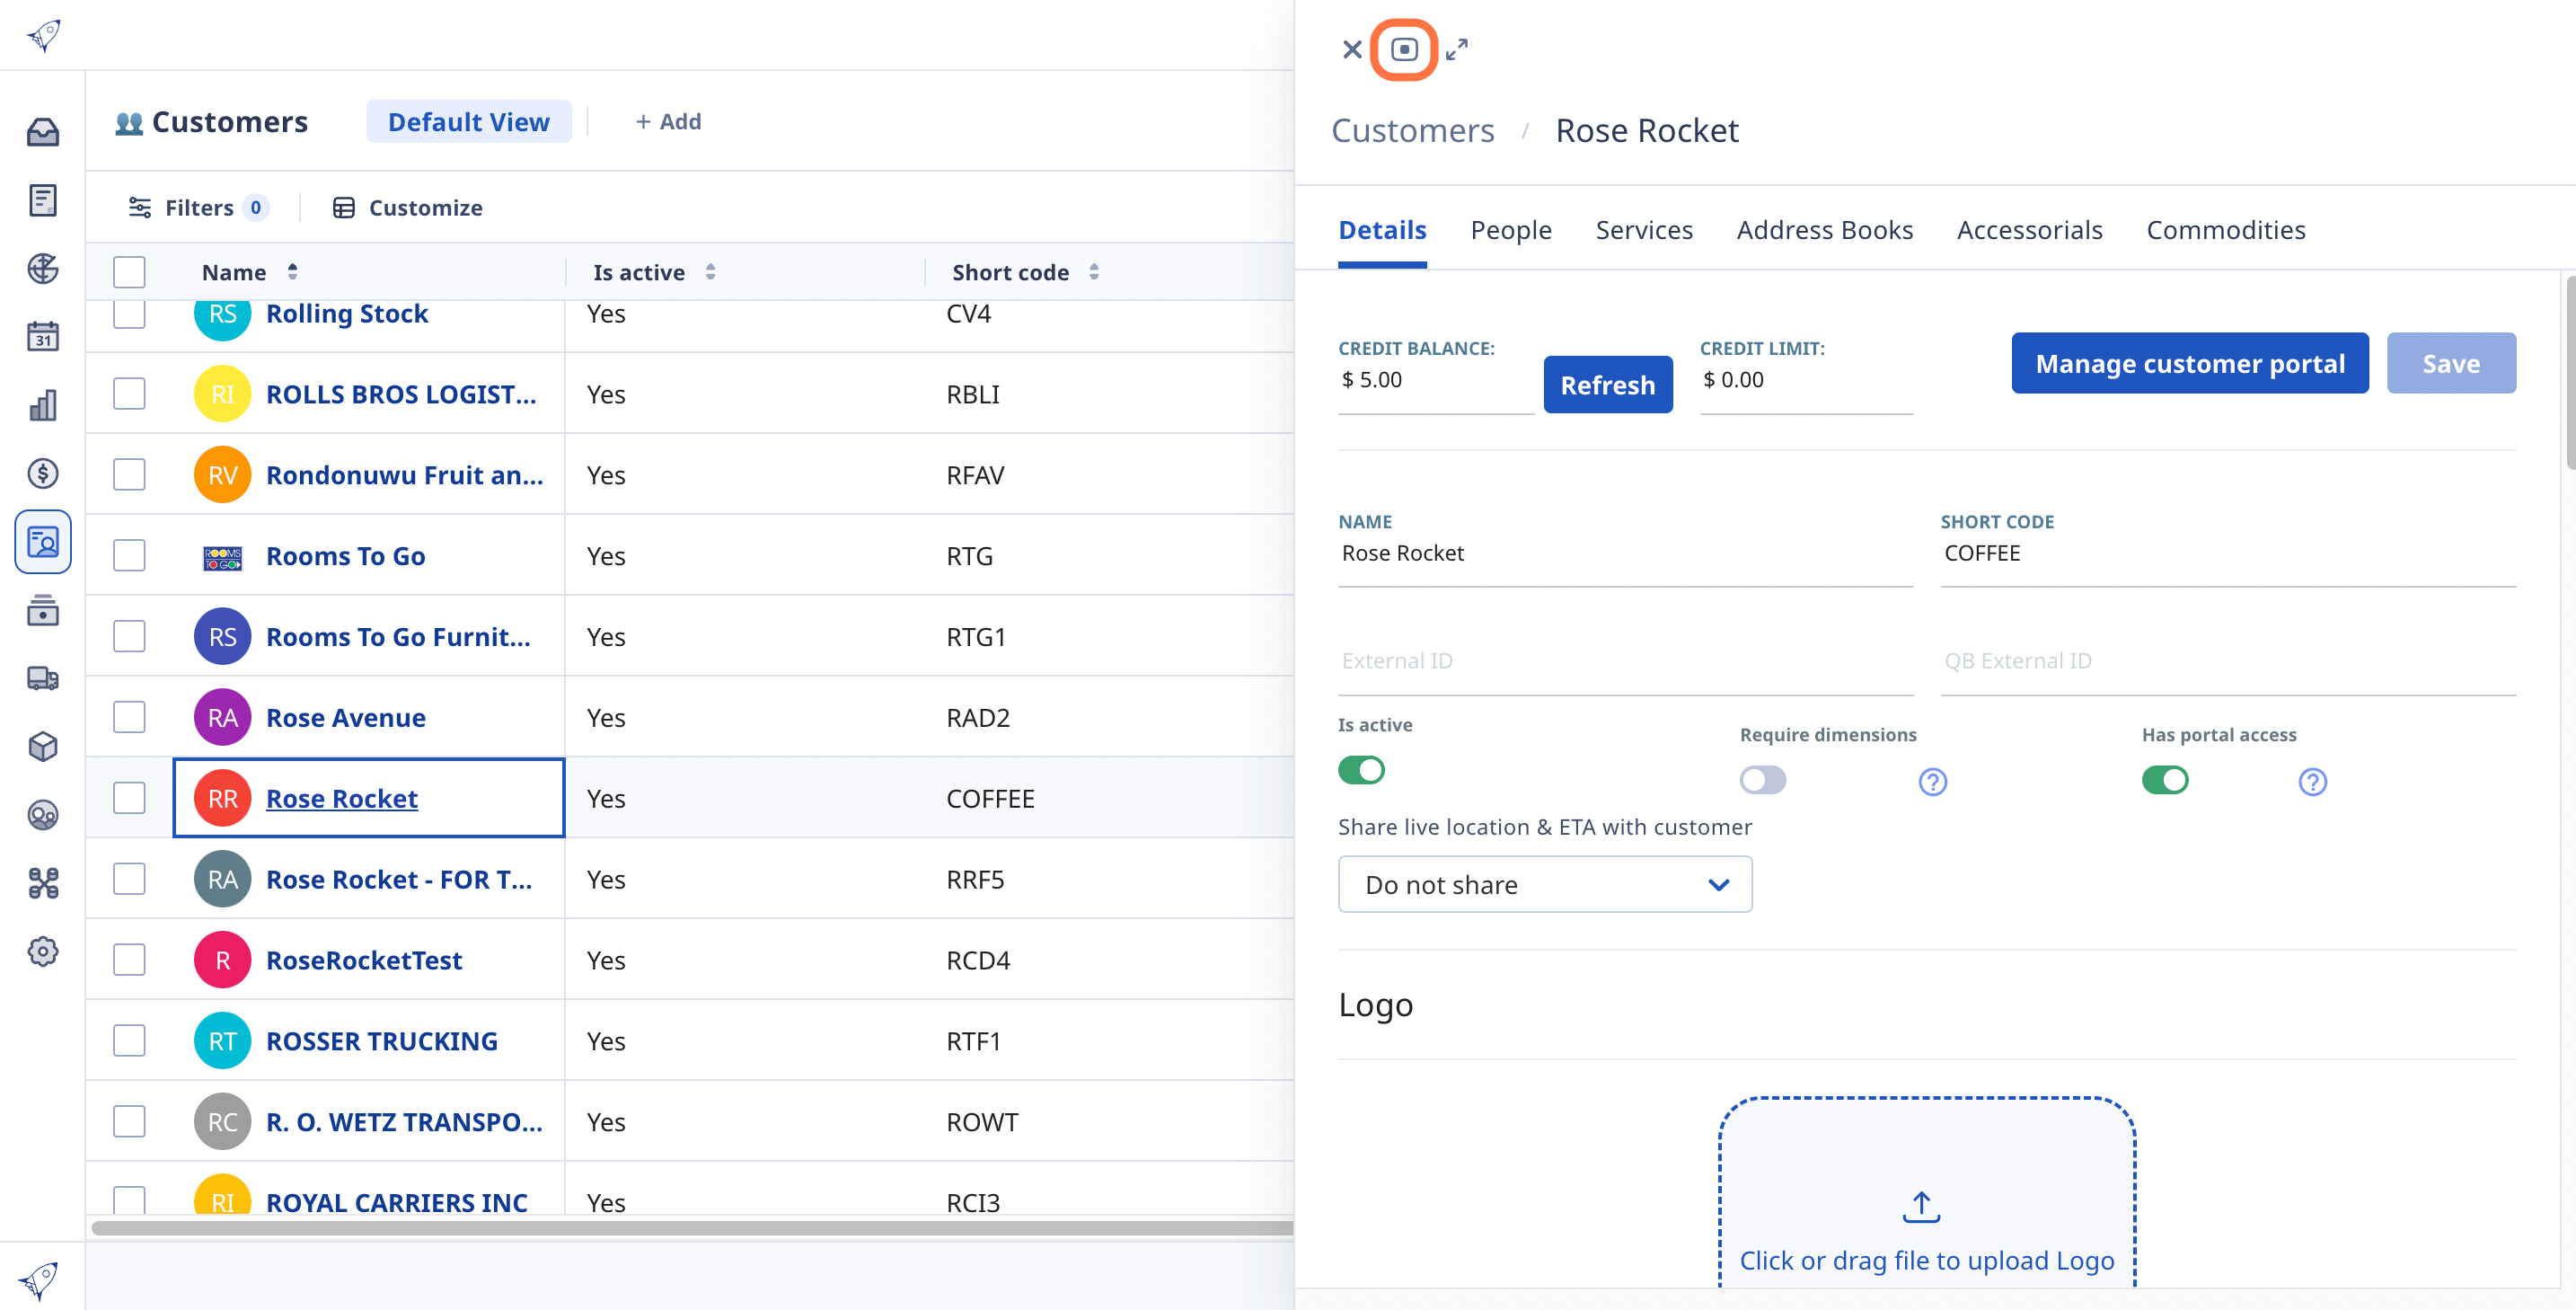Open the briefcase icon in sidebar
Viewport: 2576px width, 1310px height.
[x=43, y=611]
